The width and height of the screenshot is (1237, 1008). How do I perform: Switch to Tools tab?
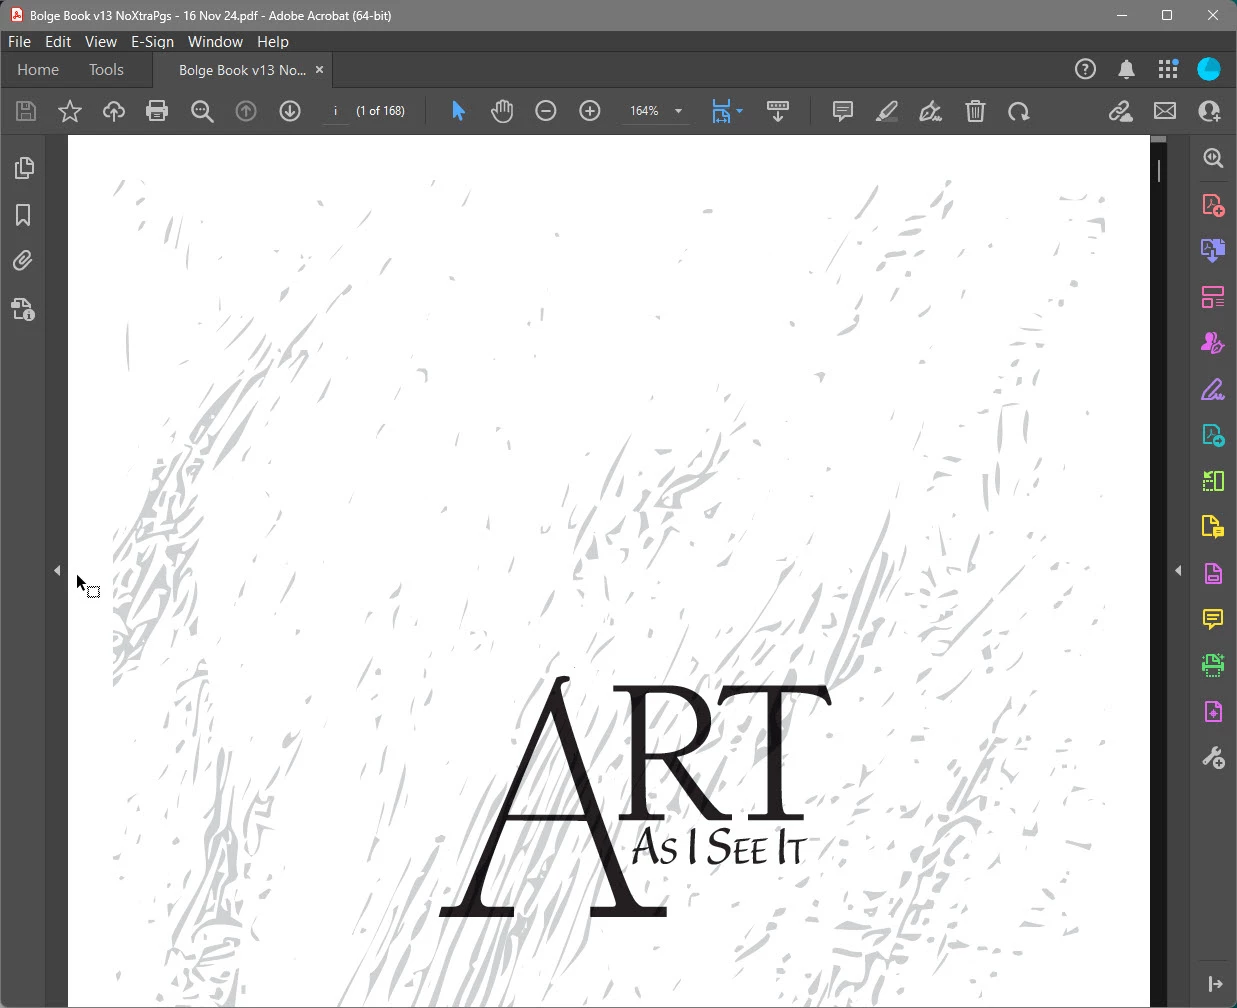coord(106,70)
